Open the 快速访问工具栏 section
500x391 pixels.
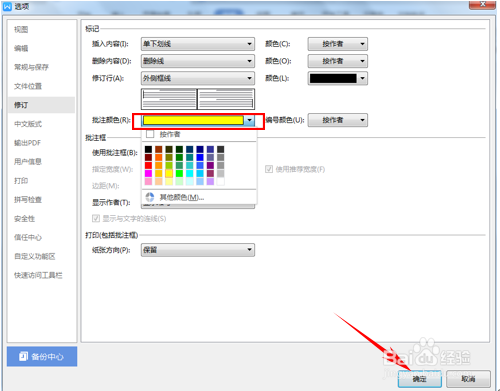(41, 275)
